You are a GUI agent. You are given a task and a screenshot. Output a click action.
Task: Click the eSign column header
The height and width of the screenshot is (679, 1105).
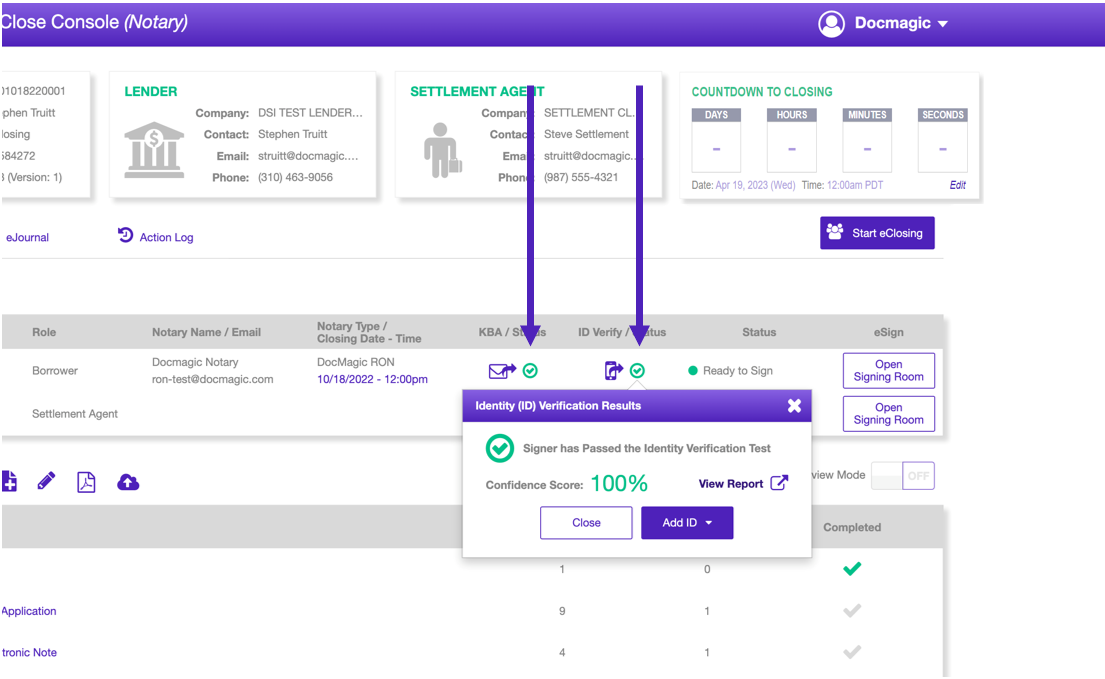click(x=889, y=332)
